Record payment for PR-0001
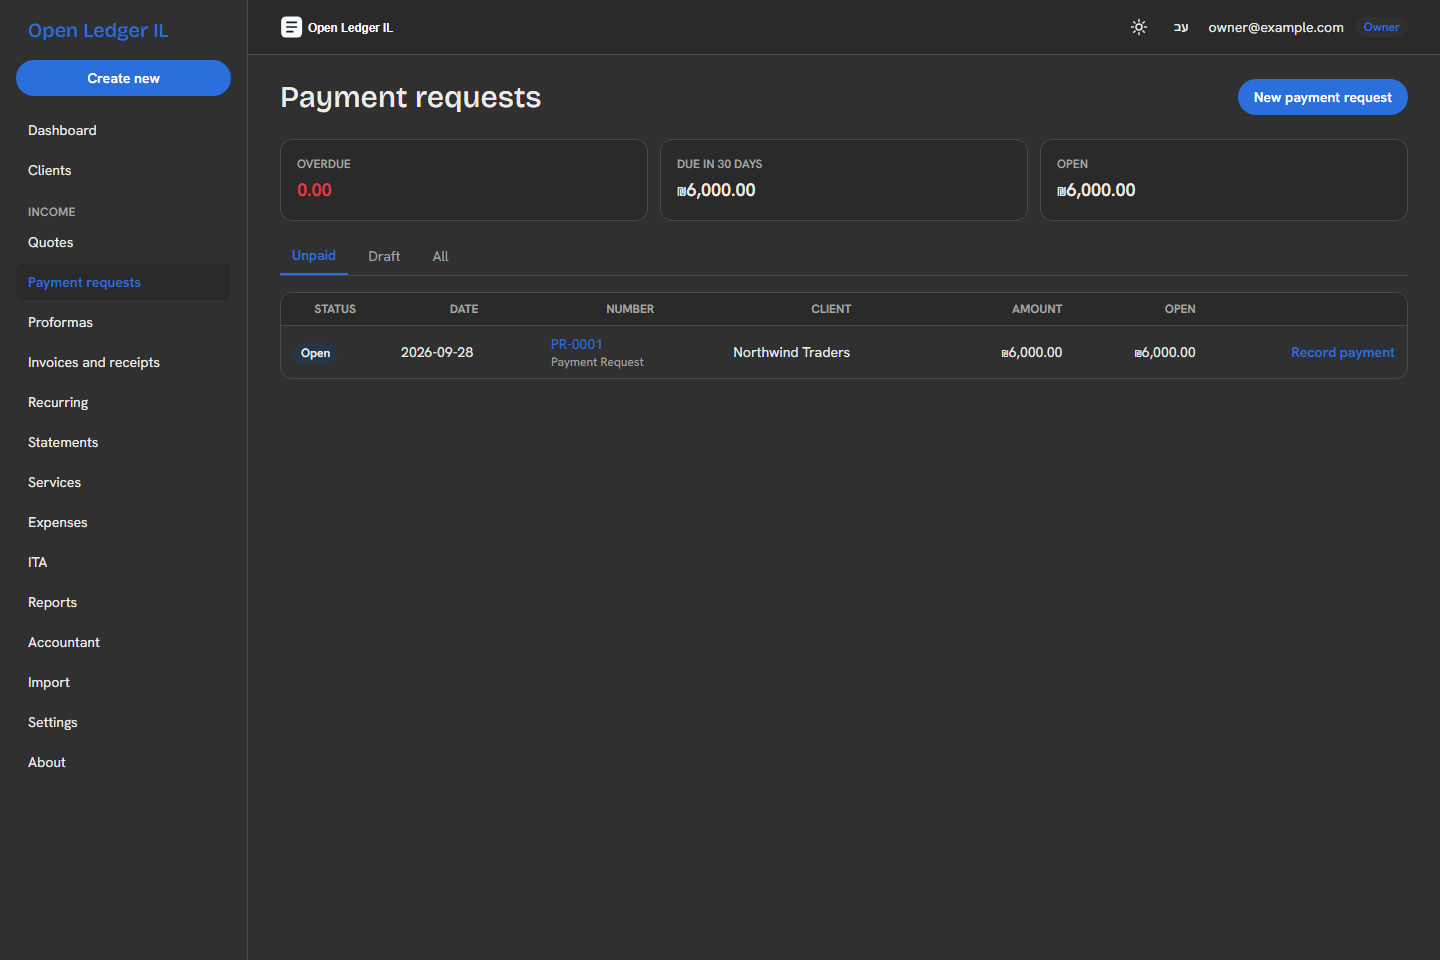Screen dimensions: 1440x960 (x=1342, y=352)
